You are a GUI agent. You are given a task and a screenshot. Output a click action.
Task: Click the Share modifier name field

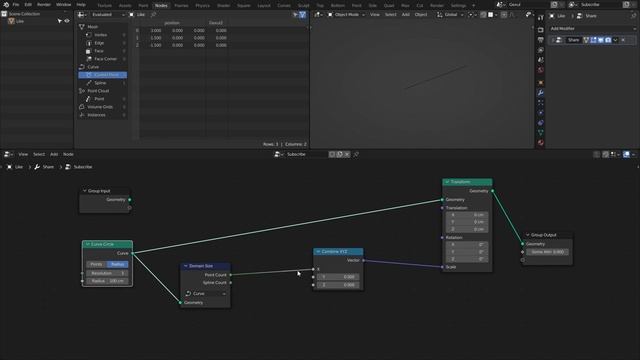(x=573, y=40)
